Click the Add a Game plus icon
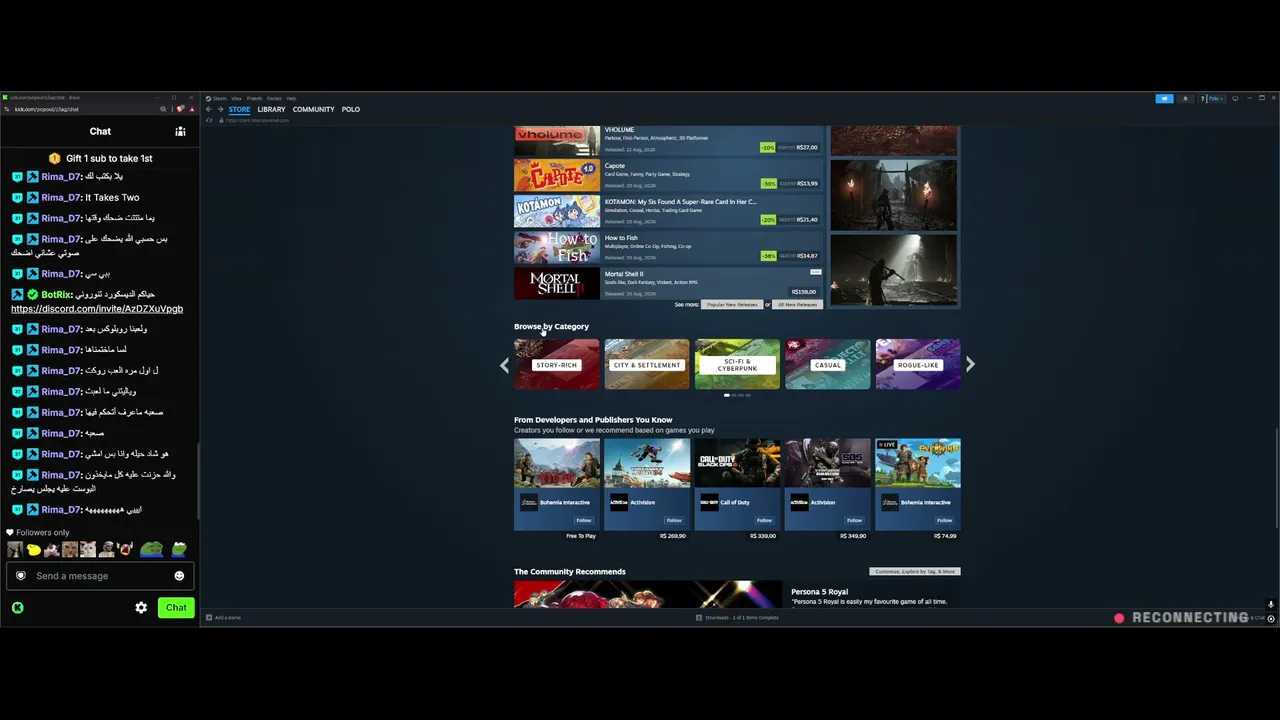 208,618
